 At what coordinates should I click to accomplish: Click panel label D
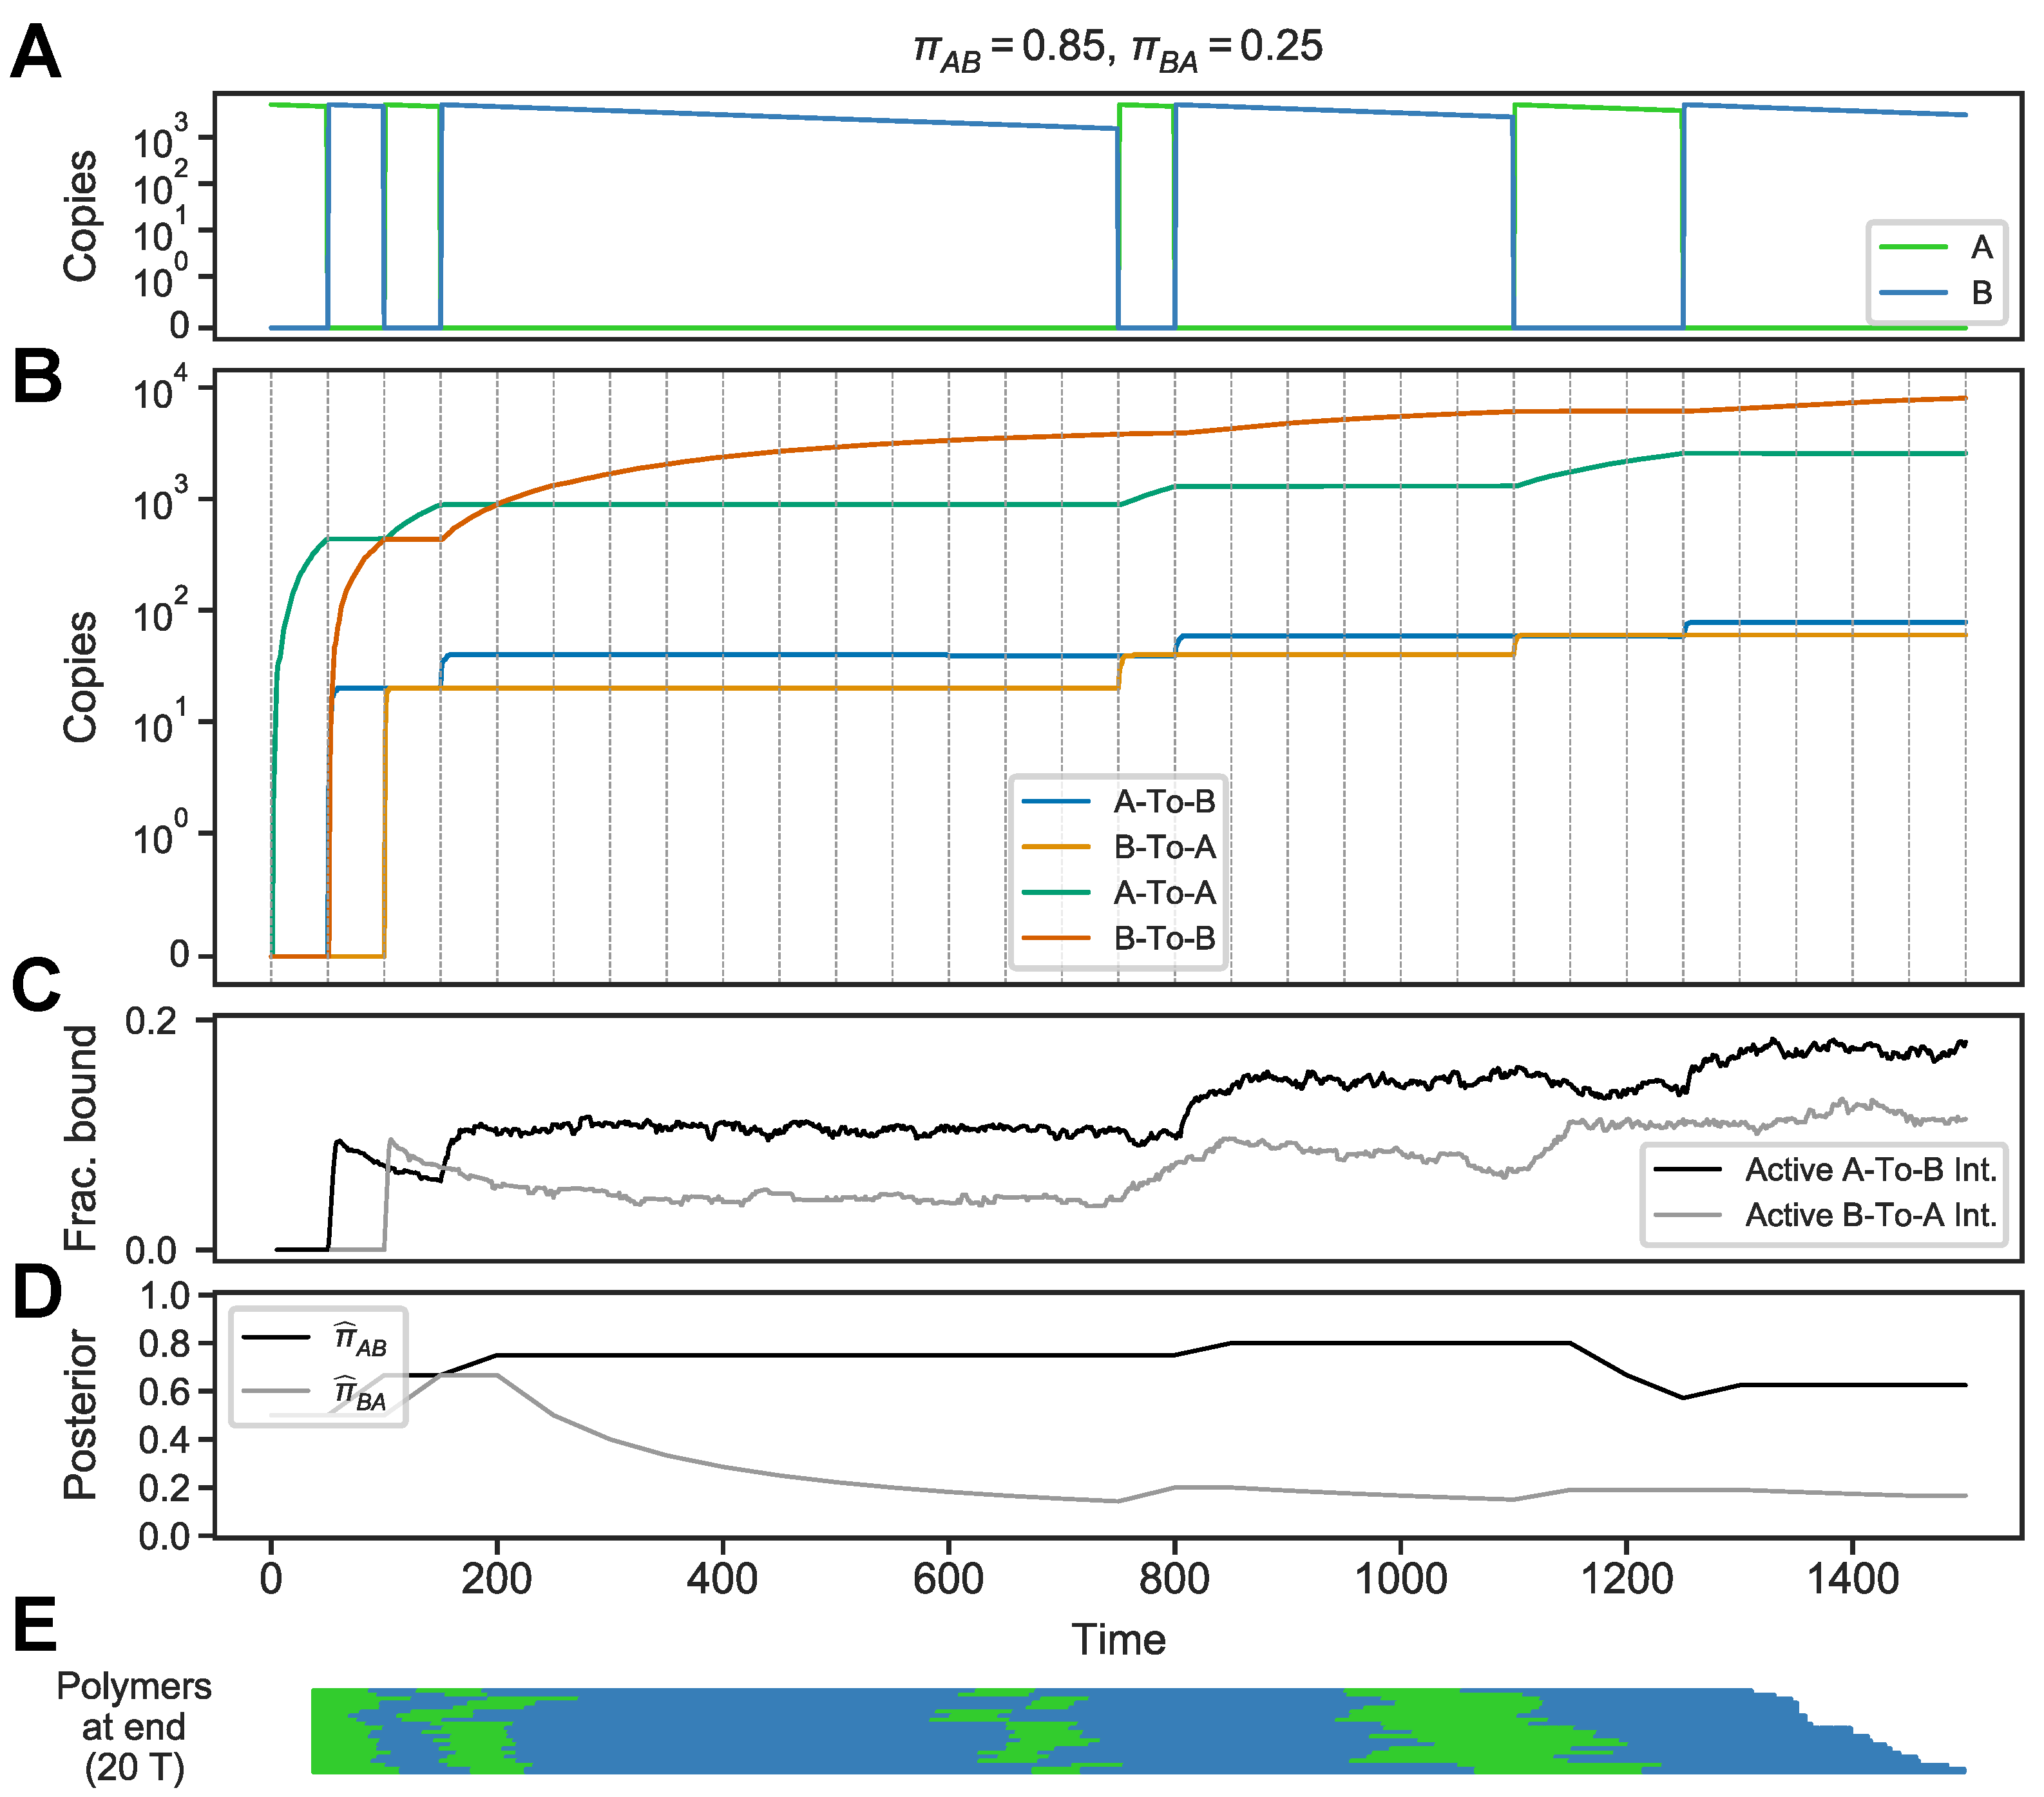click(37, 1292)
